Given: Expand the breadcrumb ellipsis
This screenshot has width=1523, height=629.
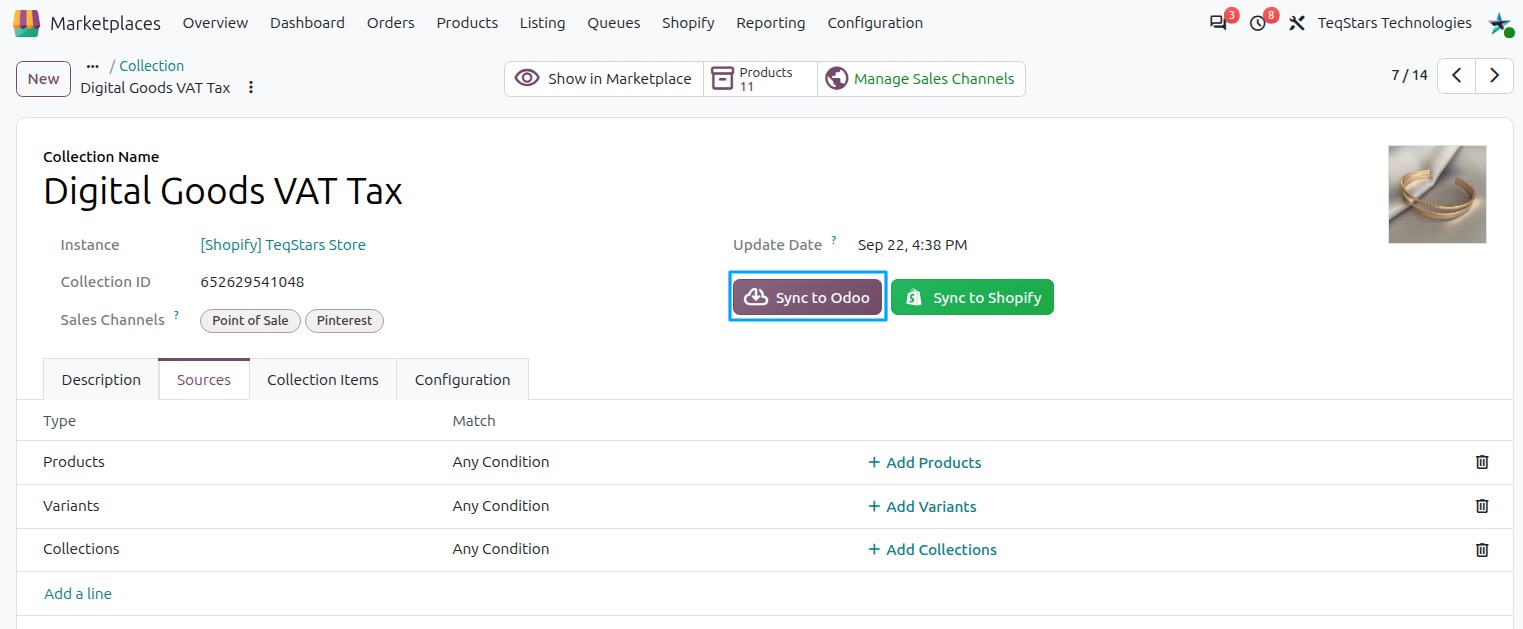Looking at the screenshot, I should 93,66.
